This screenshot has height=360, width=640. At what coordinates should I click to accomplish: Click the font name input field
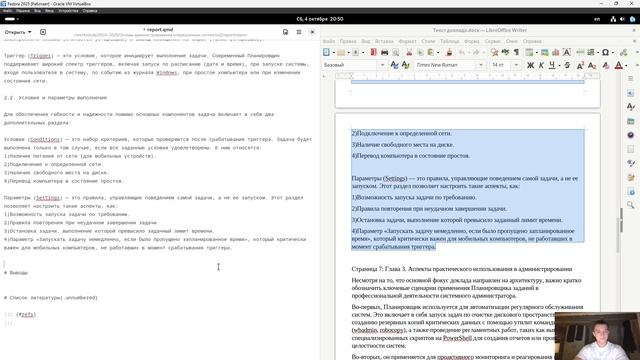click(445, 65)
